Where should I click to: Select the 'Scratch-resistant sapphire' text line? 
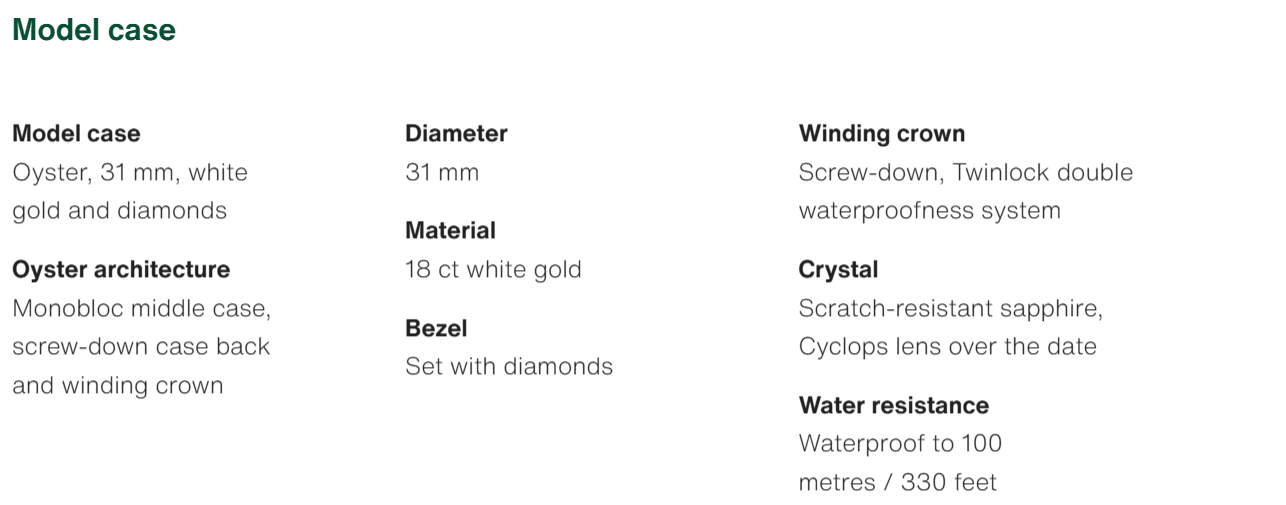click(x=950, y=308)
